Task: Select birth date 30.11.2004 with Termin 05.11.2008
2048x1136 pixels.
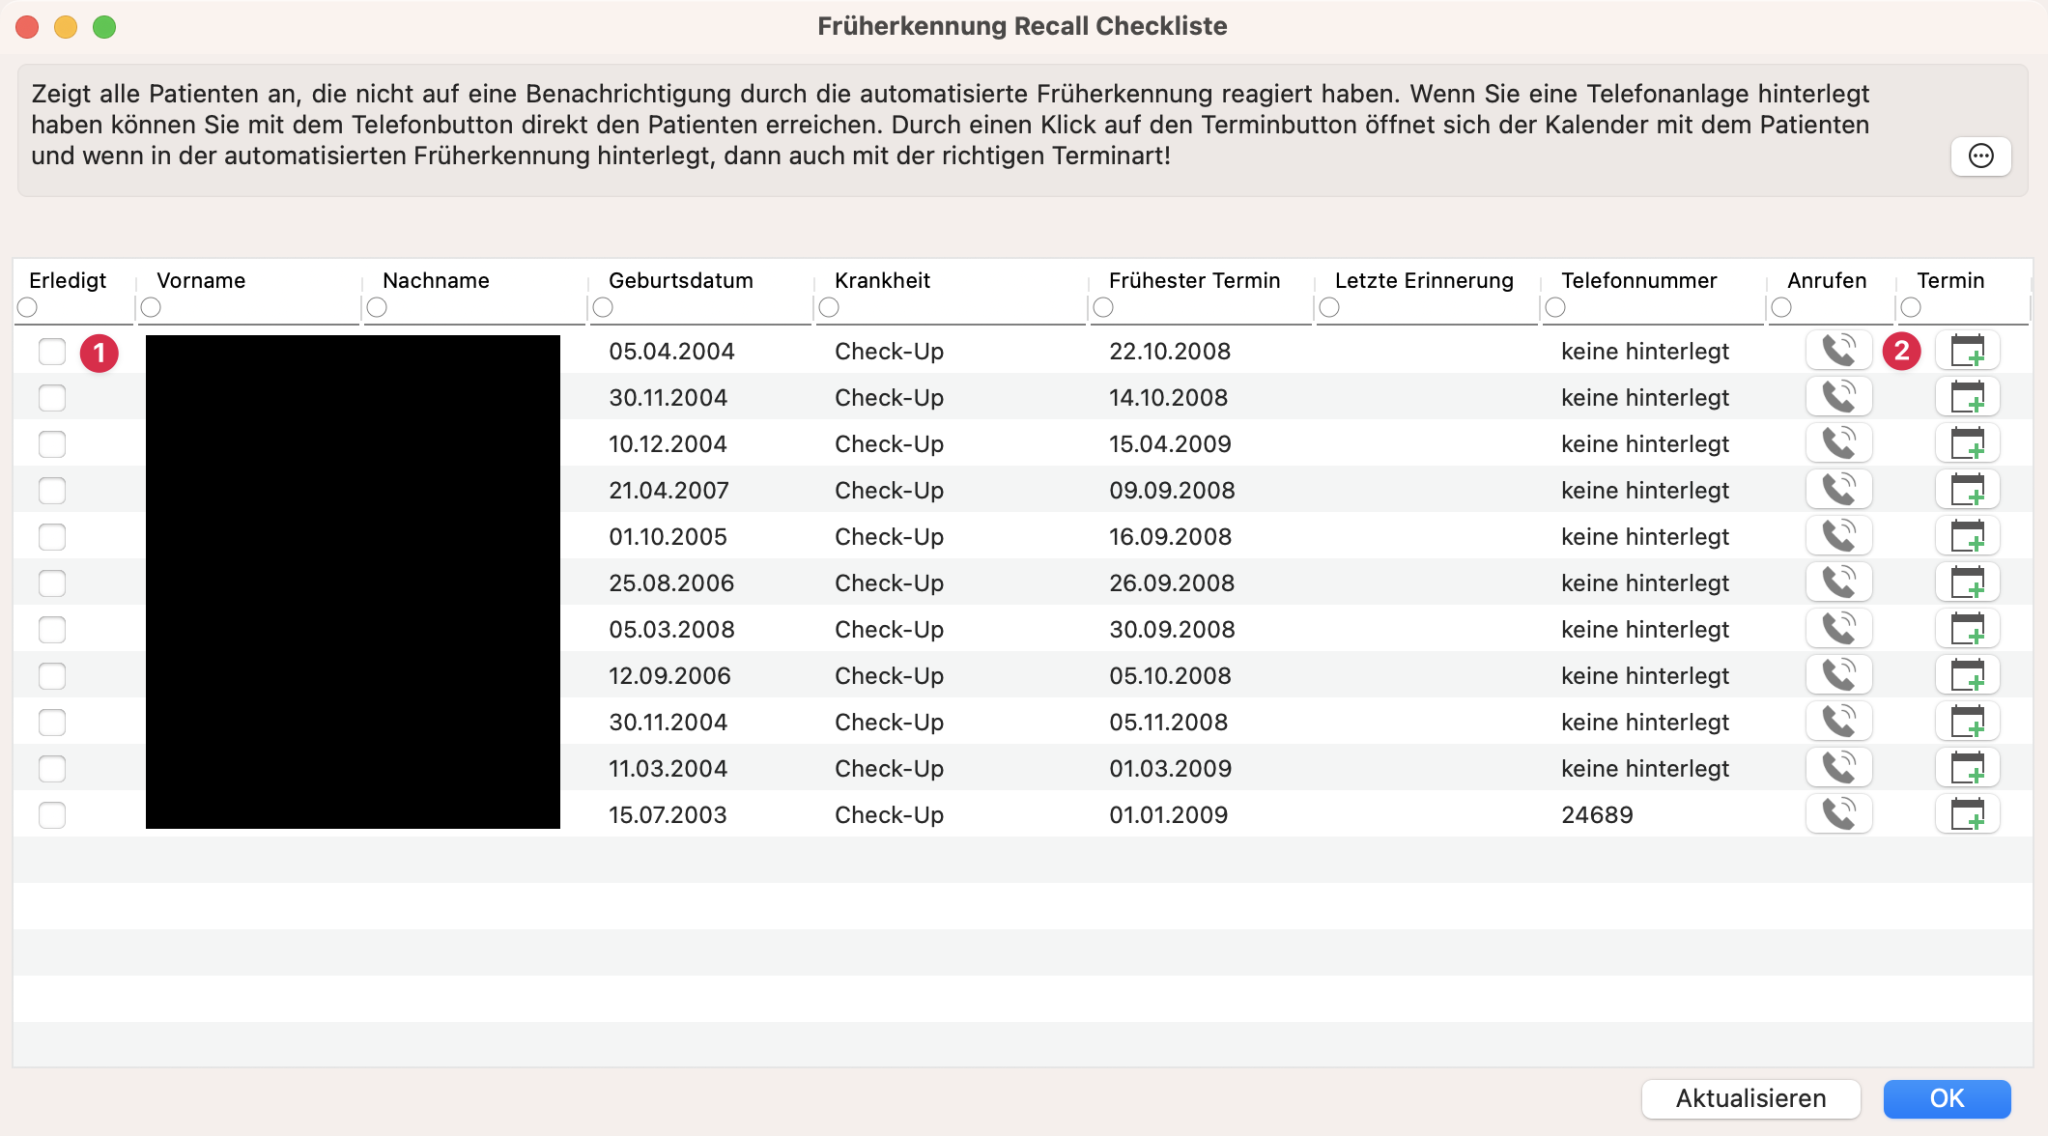Action: tap(668, 721)
